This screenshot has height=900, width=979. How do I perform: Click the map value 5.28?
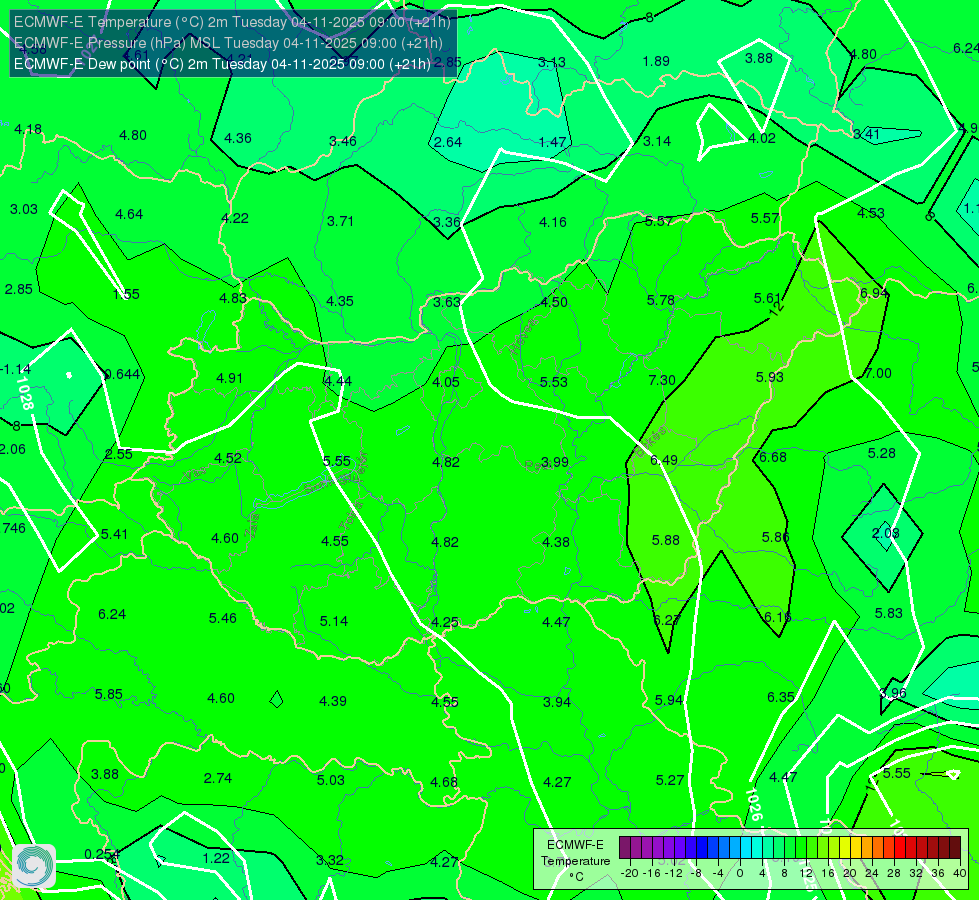pyautogui.click(x=882, y=453)
